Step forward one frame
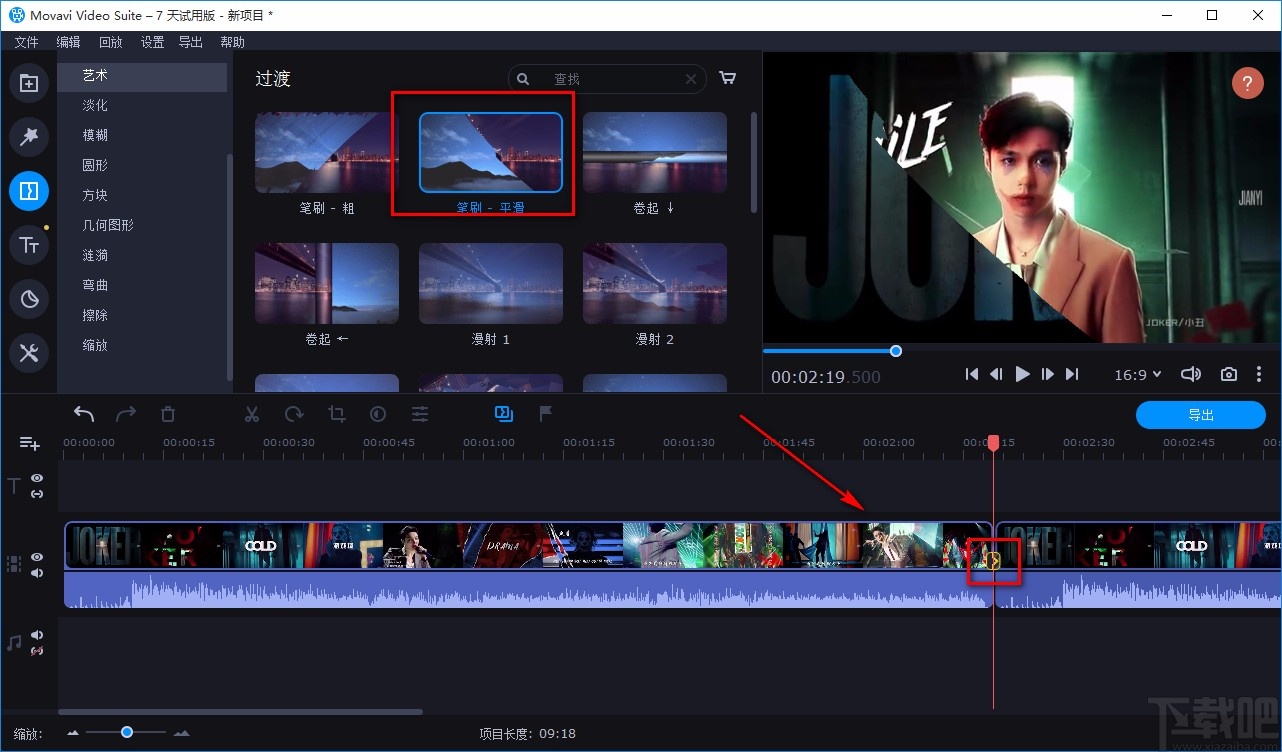The height and width of the screenshot is (752, 1282). tap(1047, 374)
